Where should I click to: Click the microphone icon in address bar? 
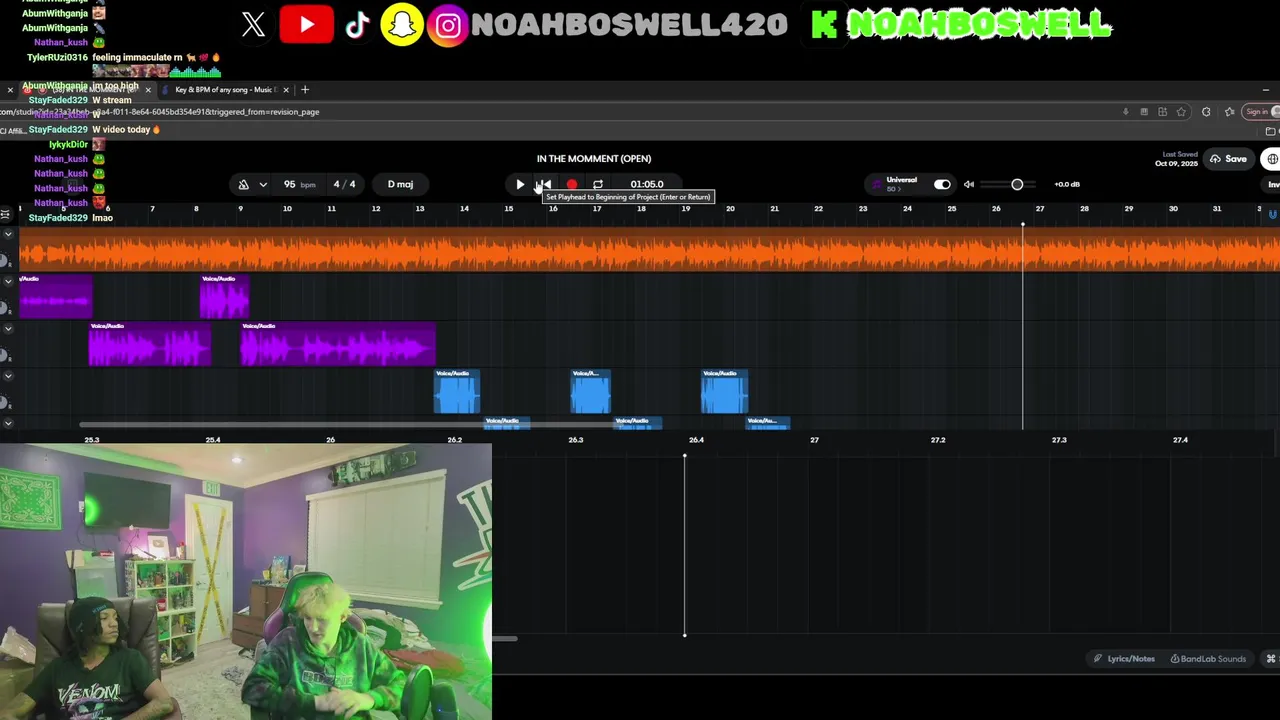pos(1126,112)
